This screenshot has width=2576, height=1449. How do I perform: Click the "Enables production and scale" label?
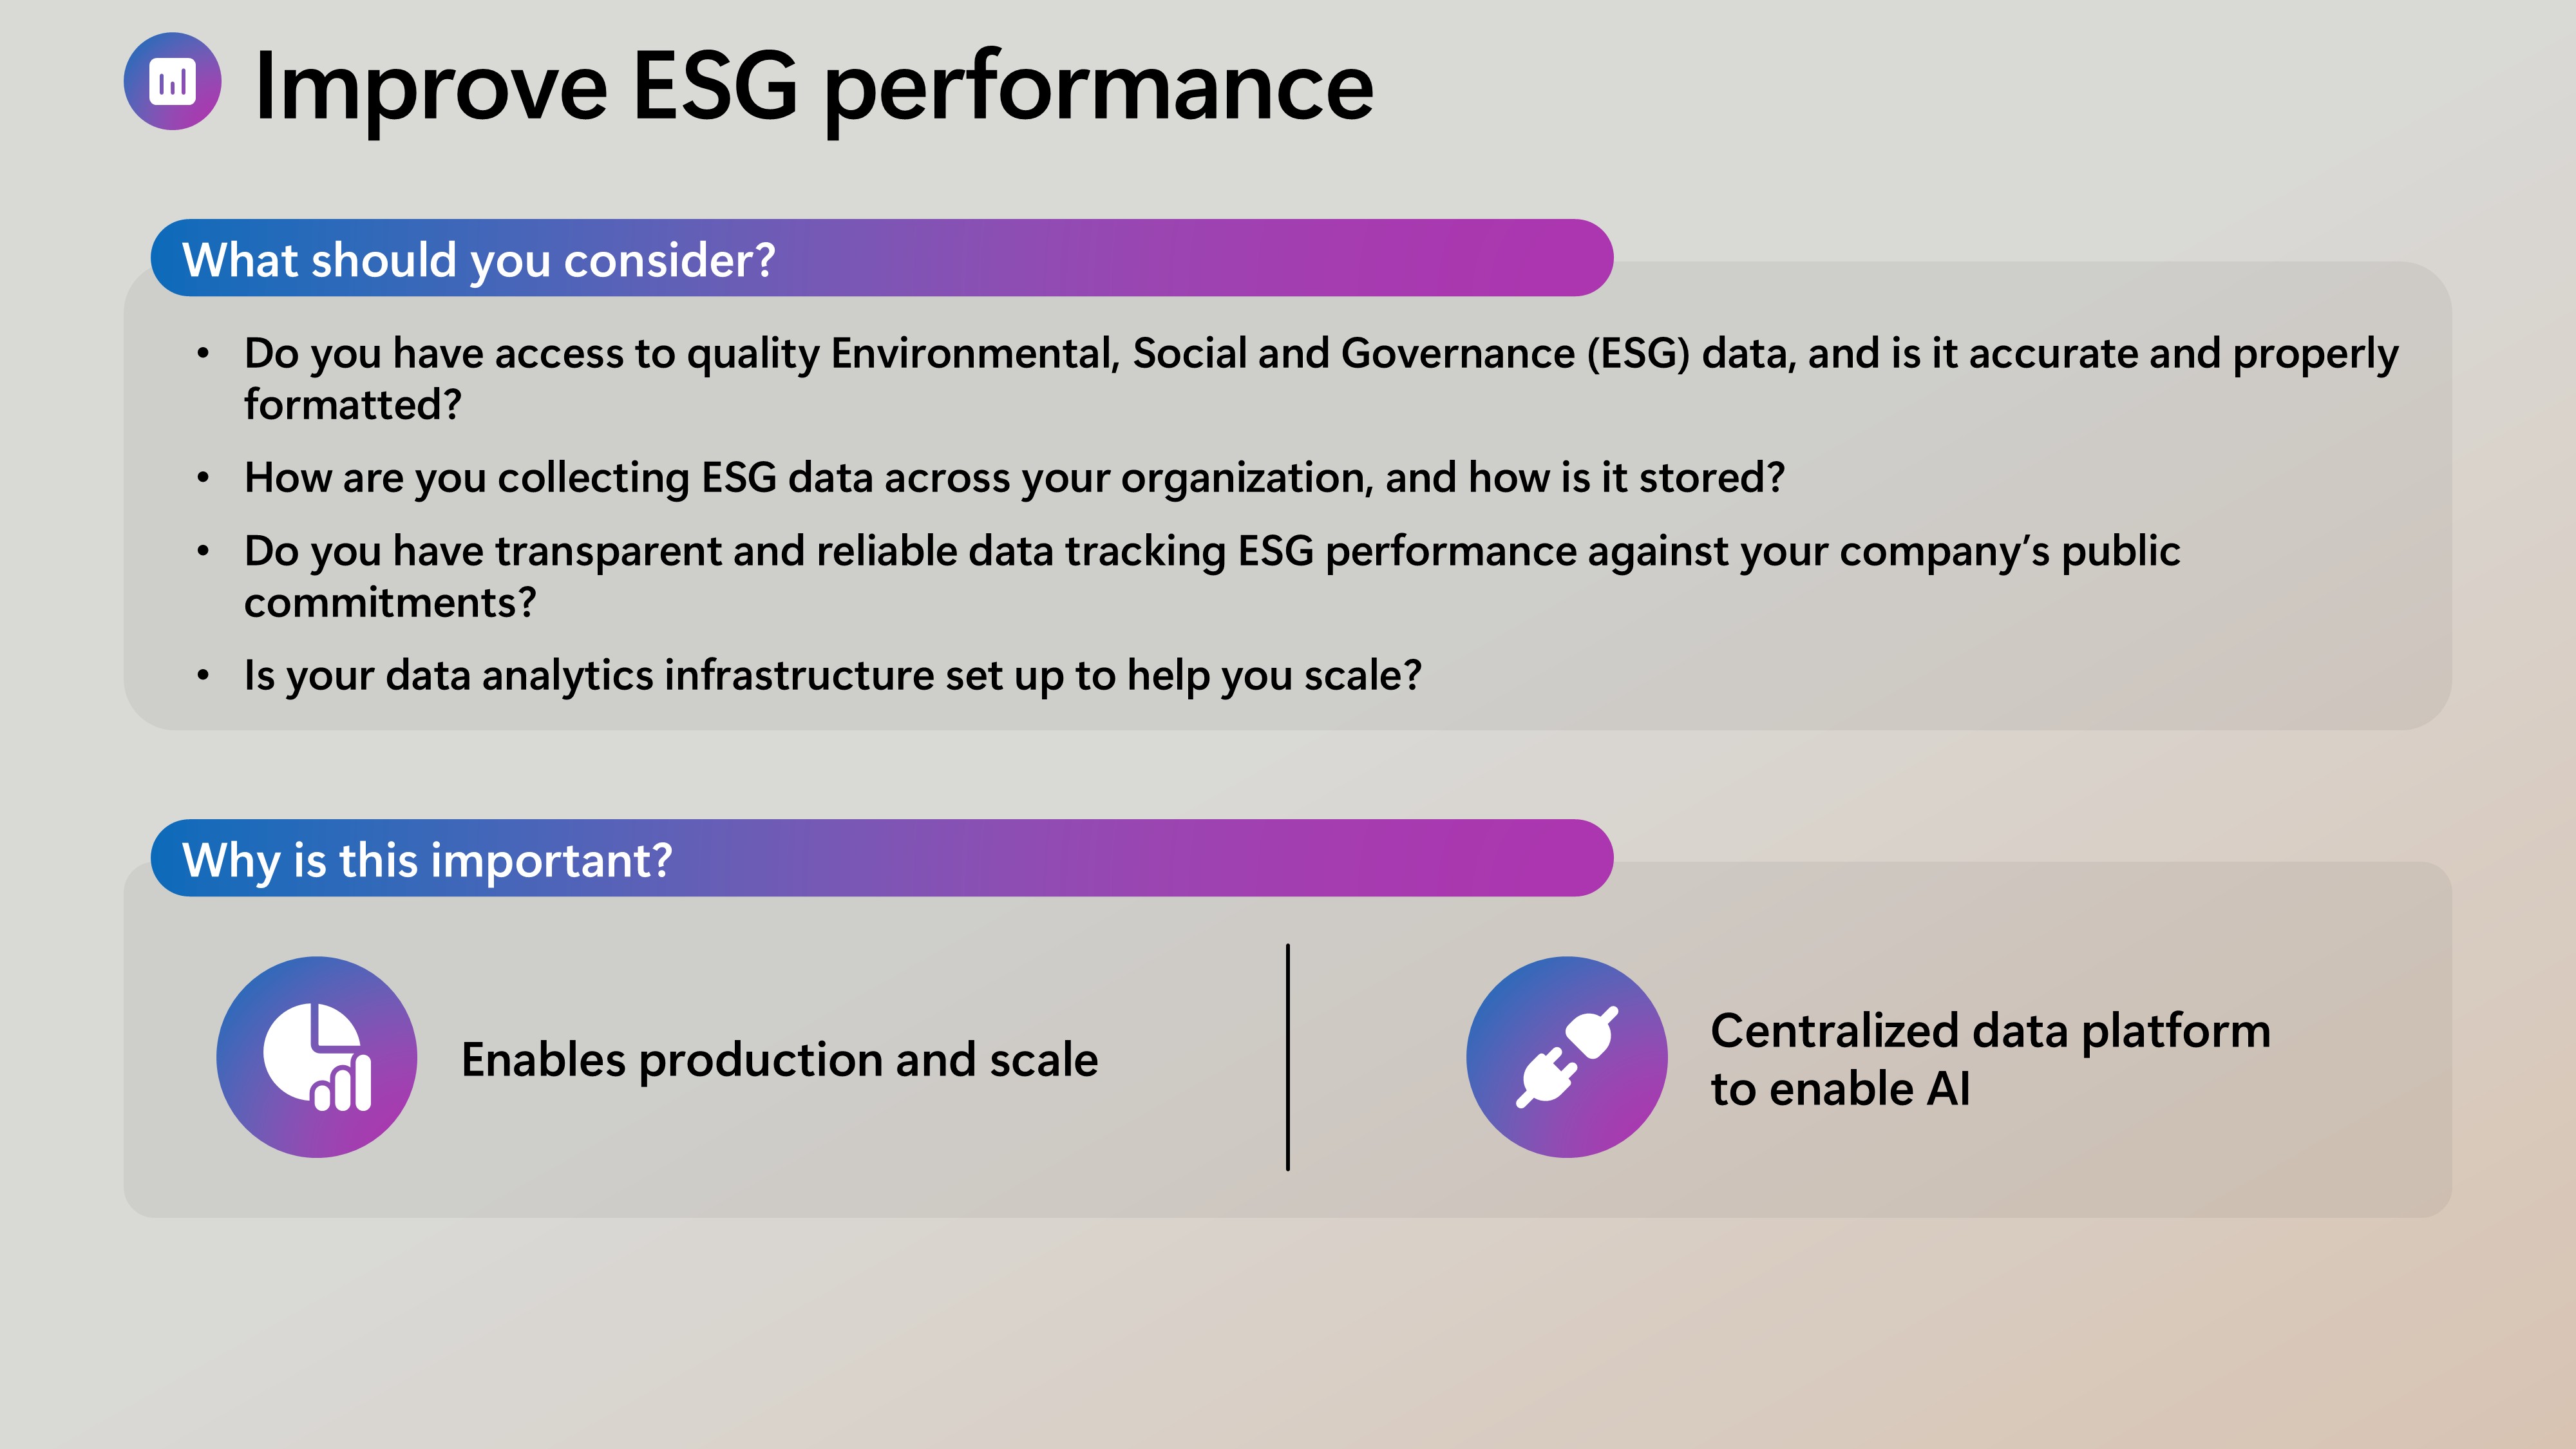779,1060
